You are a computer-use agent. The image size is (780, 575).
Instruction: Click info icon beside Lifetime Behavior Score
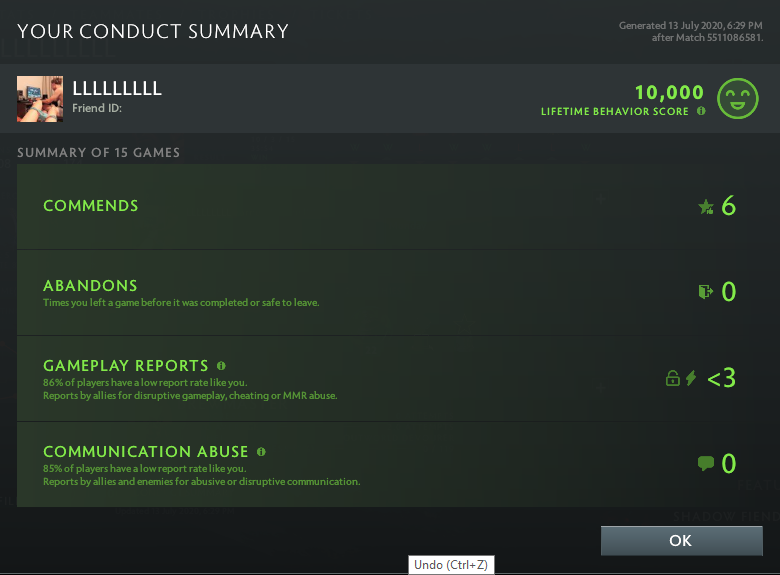[701, 111]
